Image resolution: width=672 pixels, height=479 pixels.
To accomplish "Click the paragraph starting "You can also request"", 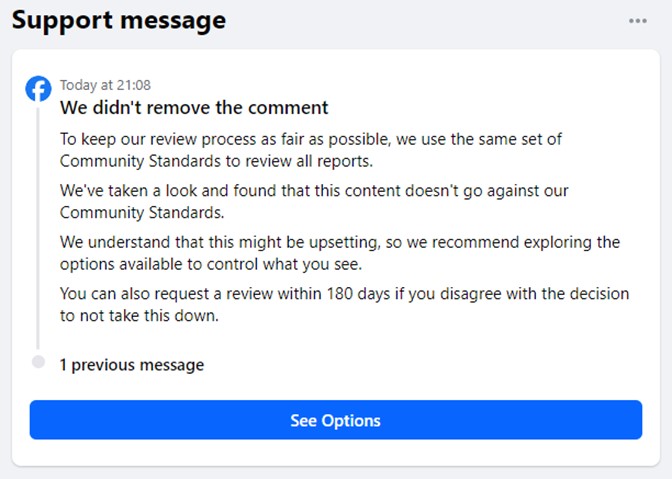I will 344,304.
